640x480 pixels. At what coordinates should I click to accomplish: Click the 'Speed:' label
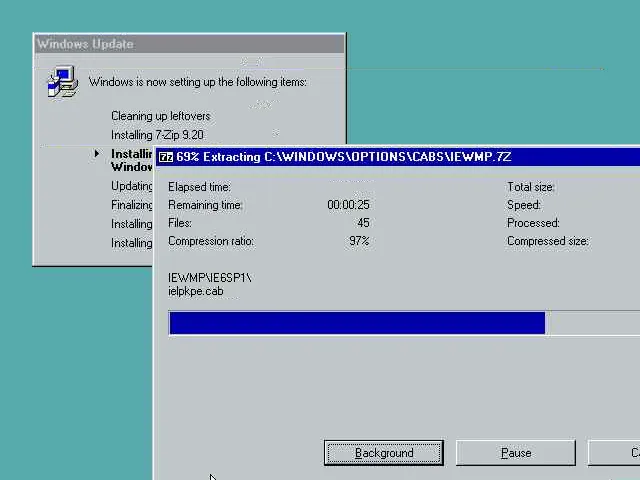[524, 205]
